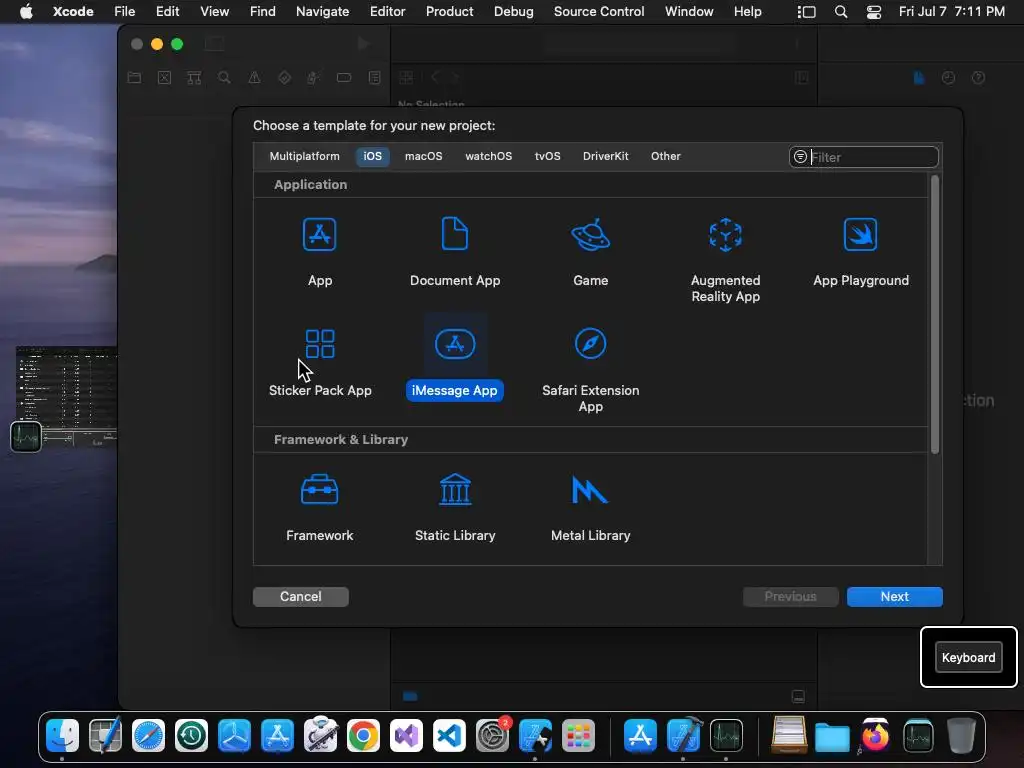Open the watchOS tab
Viewport: 1024px width, 768px height.
tap(488, 156)
